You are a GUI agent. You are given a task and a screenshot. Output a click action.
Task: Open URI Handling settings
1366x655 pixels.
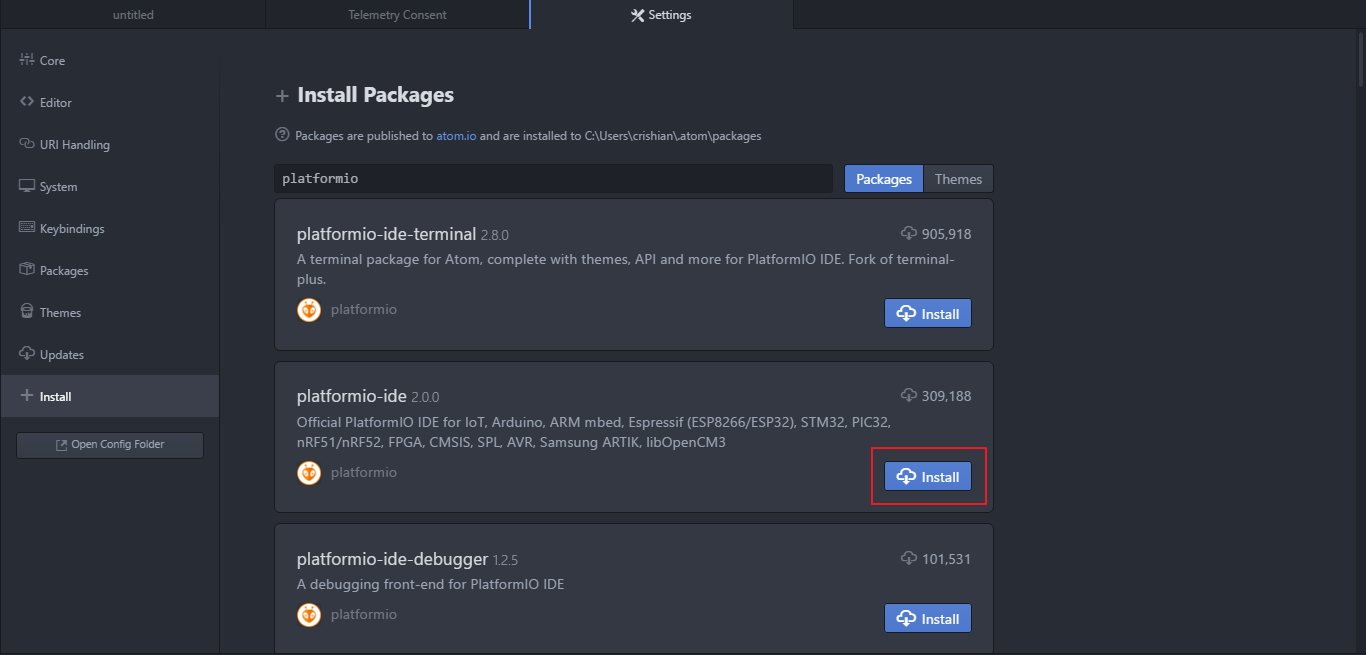point(109,145)
